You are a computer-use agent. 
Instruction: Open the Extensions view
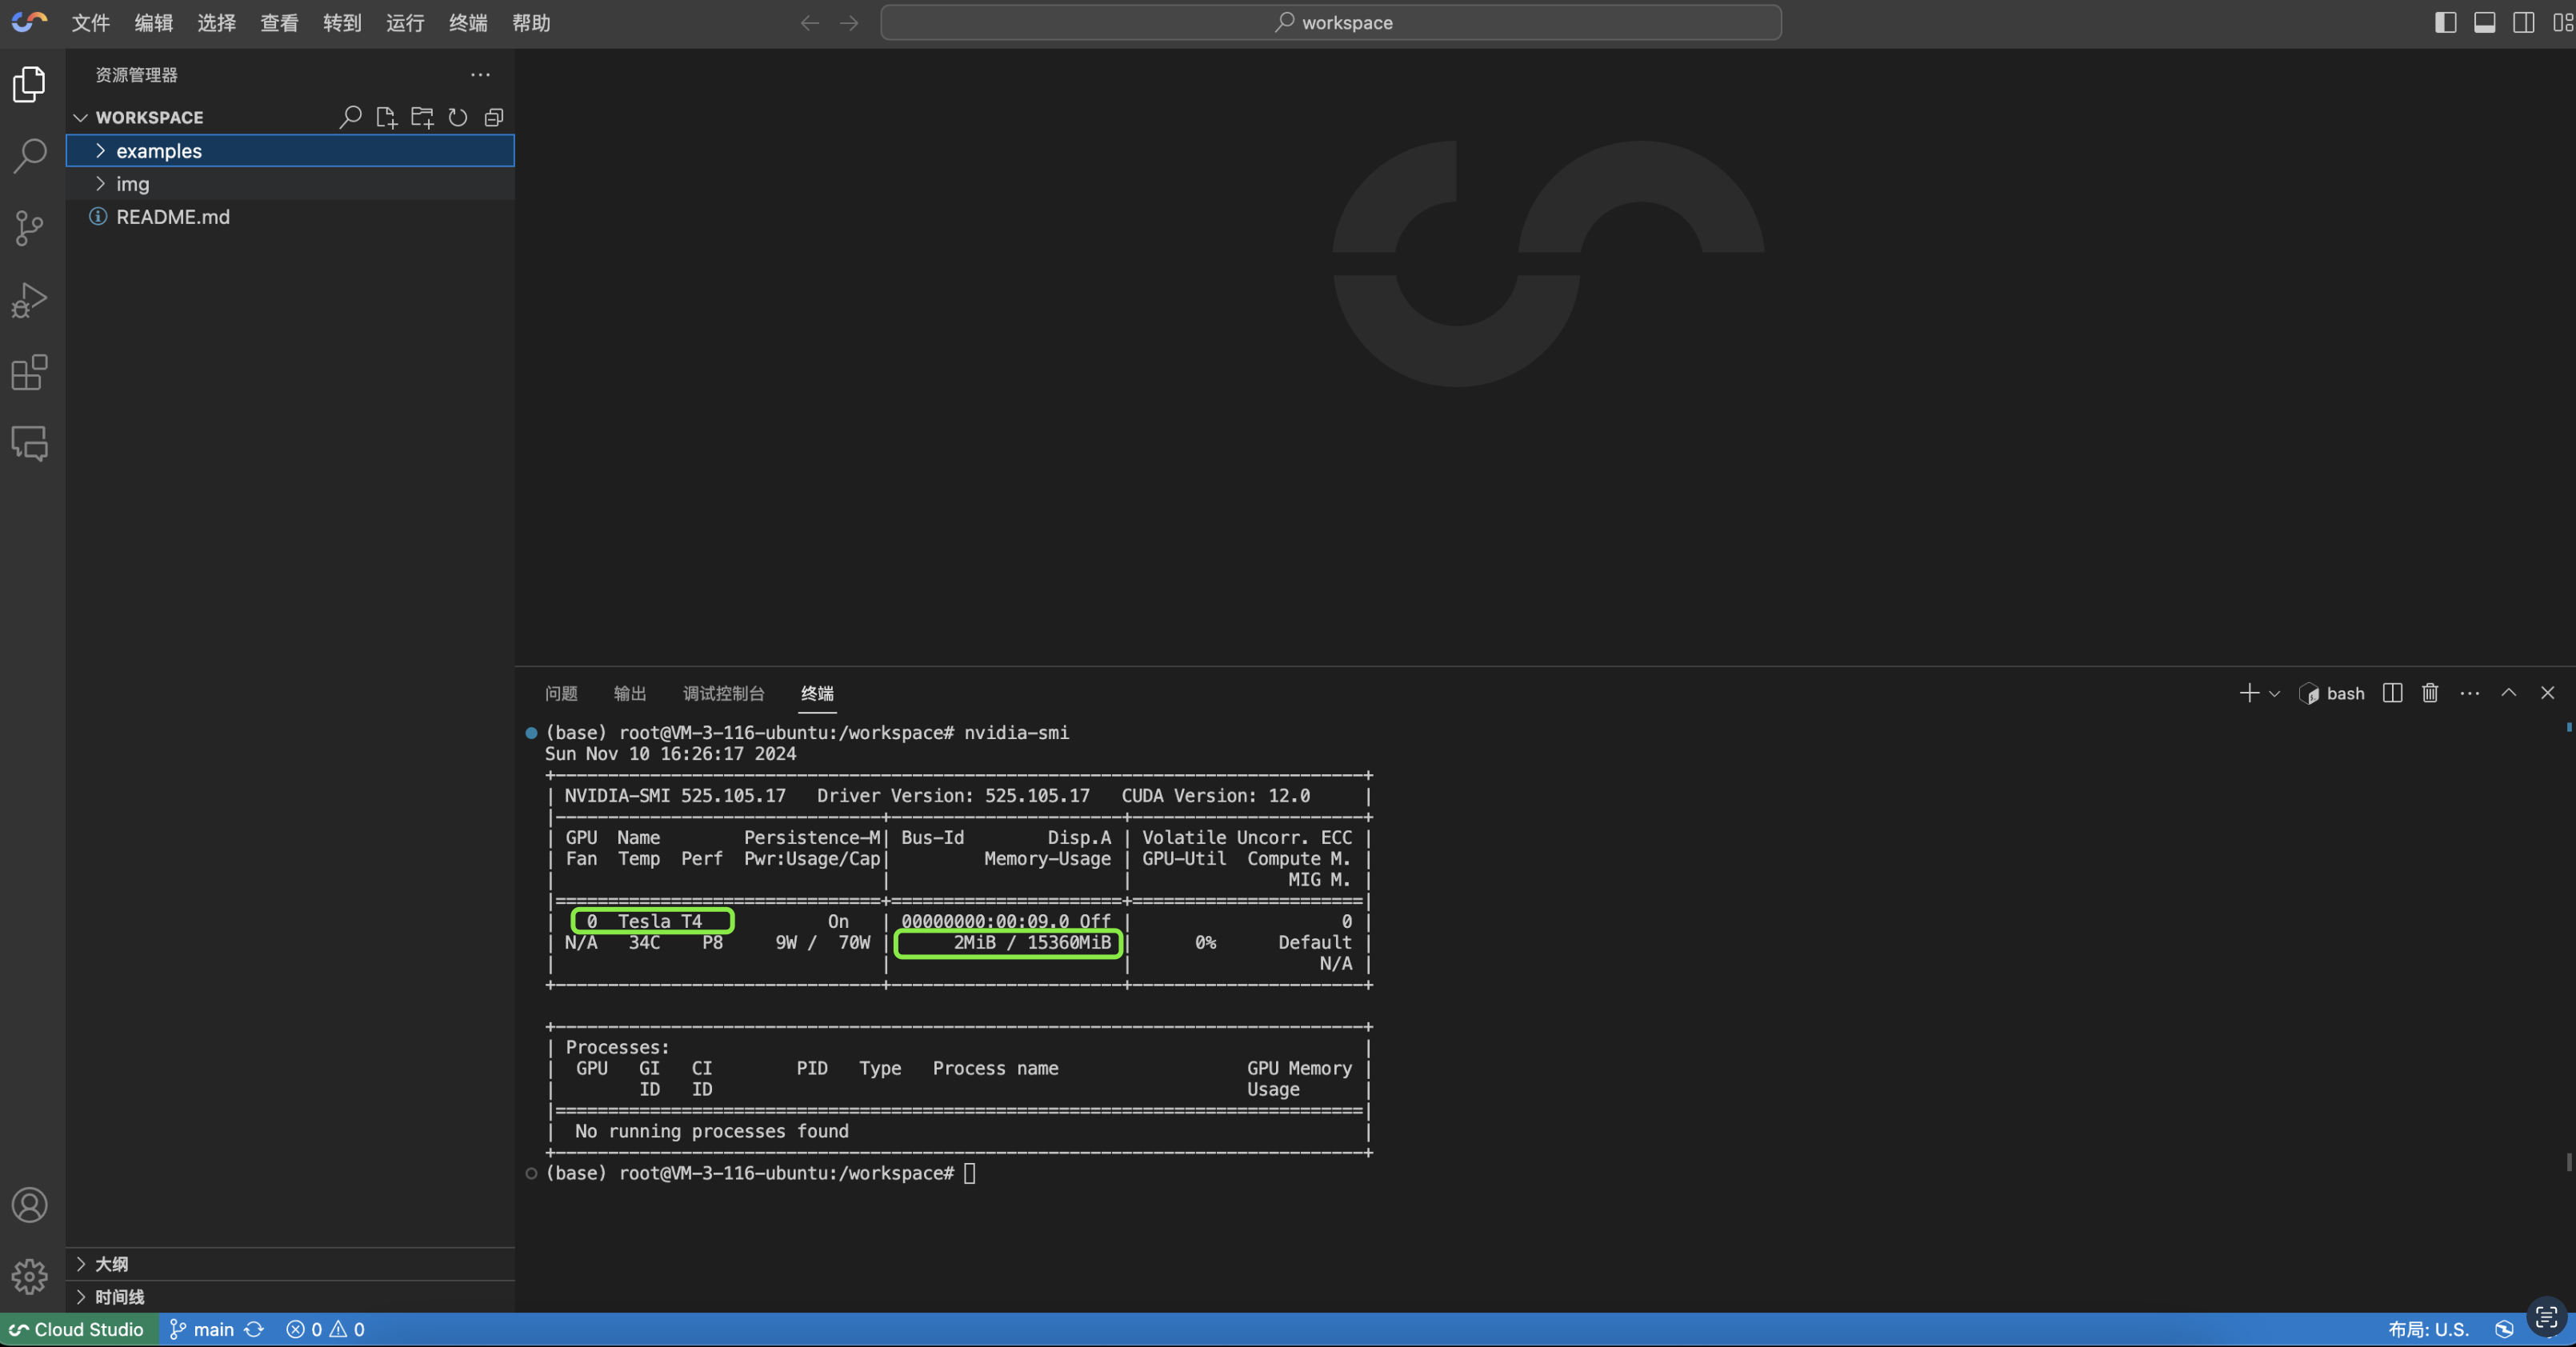30,372
